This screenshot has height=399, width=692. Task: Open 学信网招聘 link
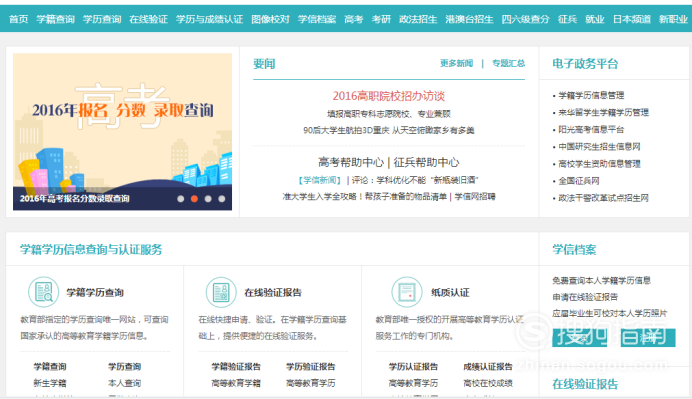(x=475, y=196)
